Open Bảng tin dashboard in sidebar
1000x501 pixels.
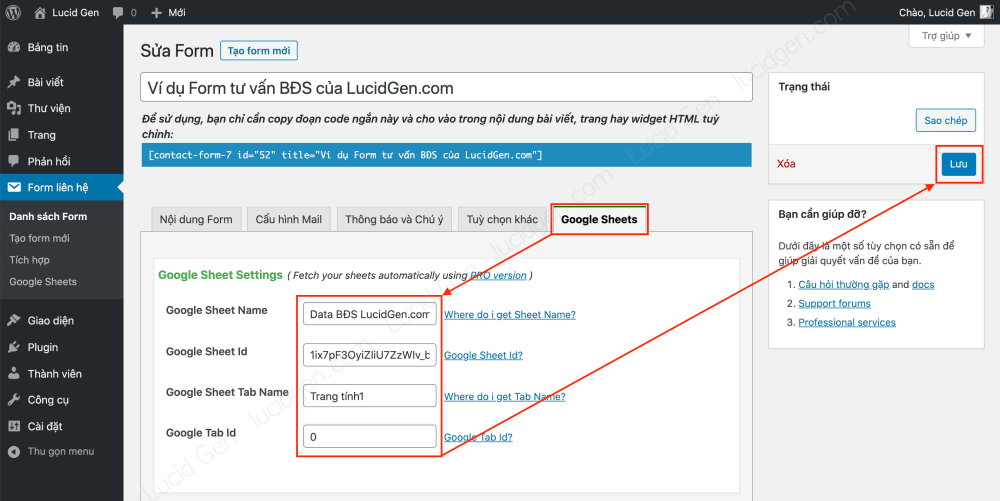click(x=47, y=48)
